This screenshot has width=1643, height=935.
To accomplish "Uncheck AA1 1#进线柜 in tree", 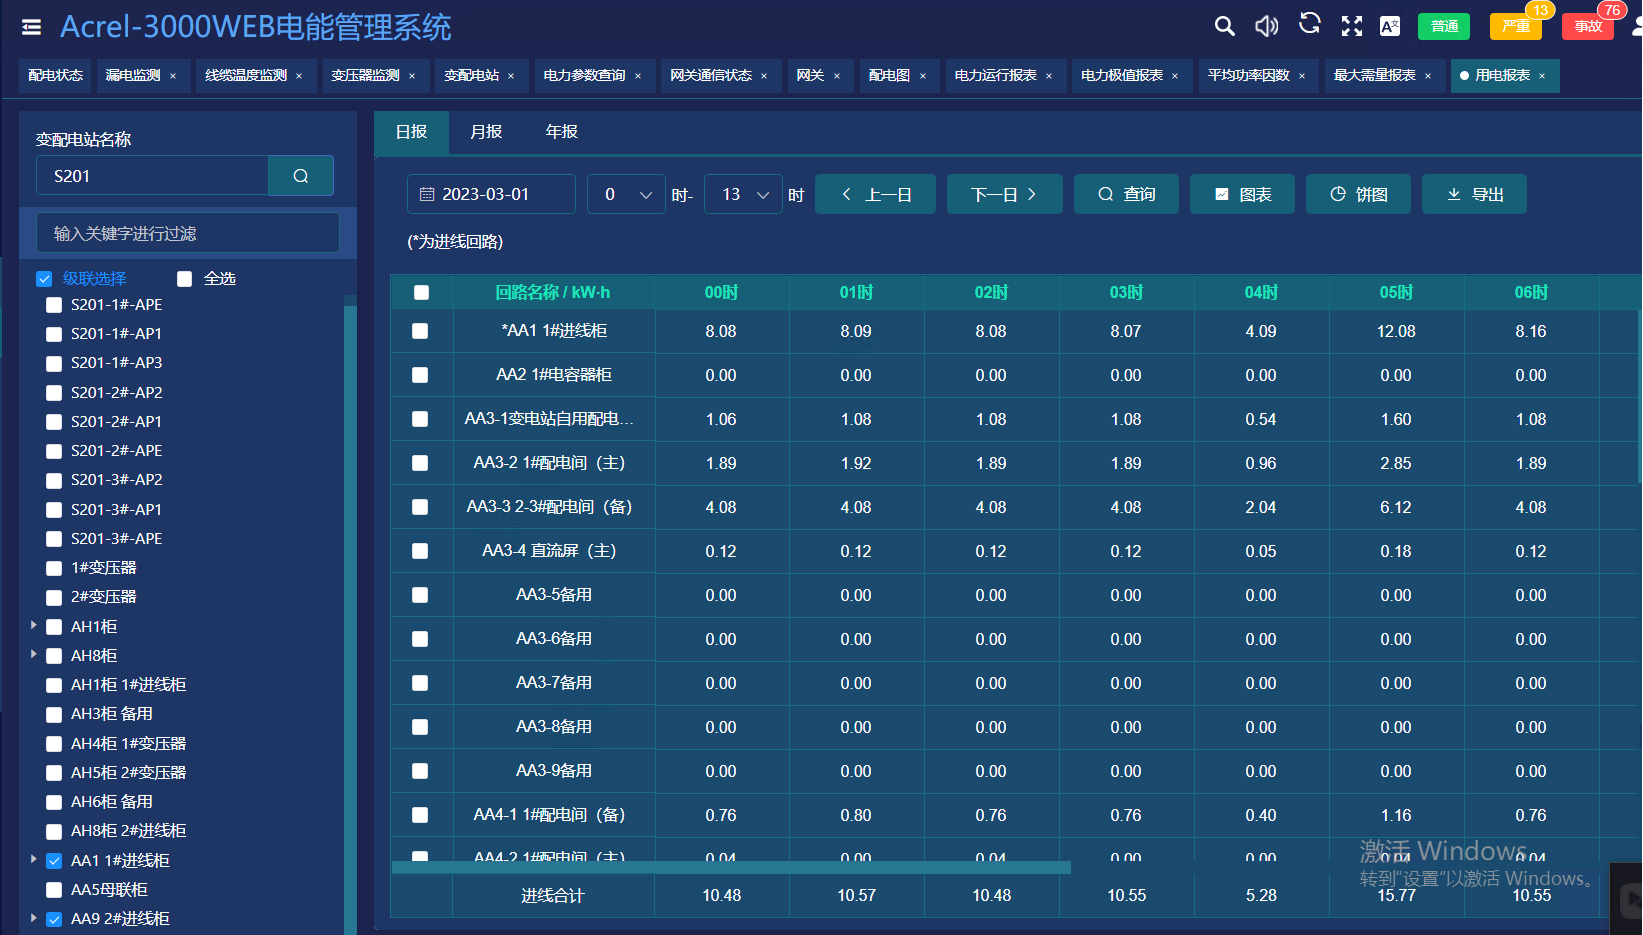I will [x=54, y=861].
